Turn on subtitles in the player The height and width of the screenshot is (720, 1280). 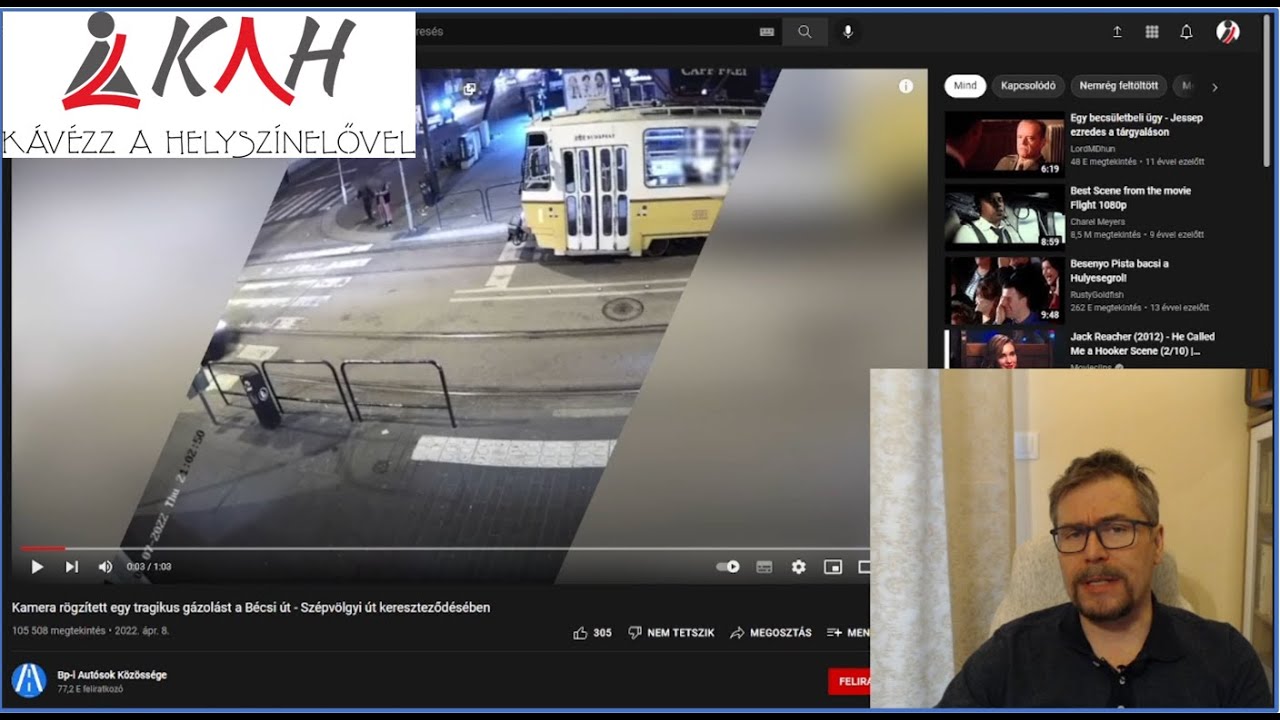pyautogui.click(x=764, y=567)
